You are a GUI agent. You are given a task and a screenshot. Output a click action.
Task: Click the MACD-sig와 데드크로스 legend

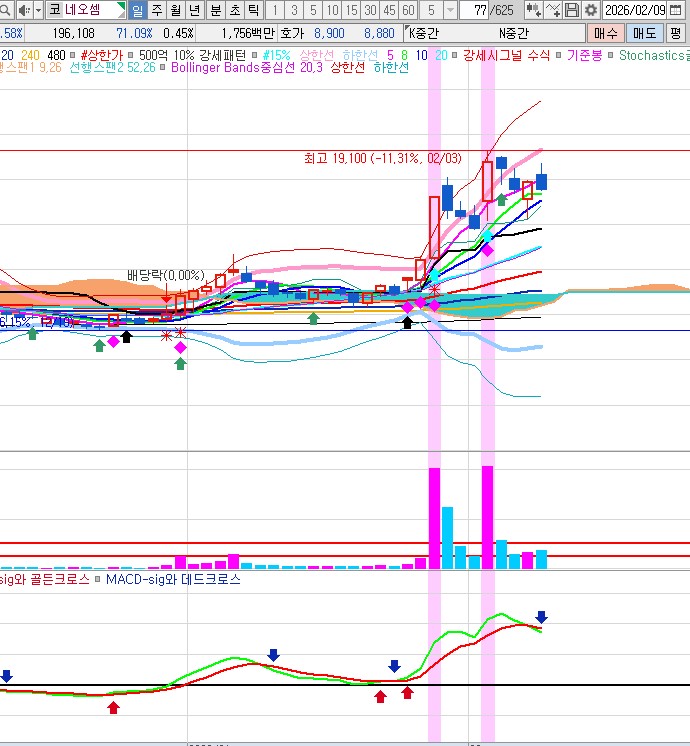pos(173,579)
